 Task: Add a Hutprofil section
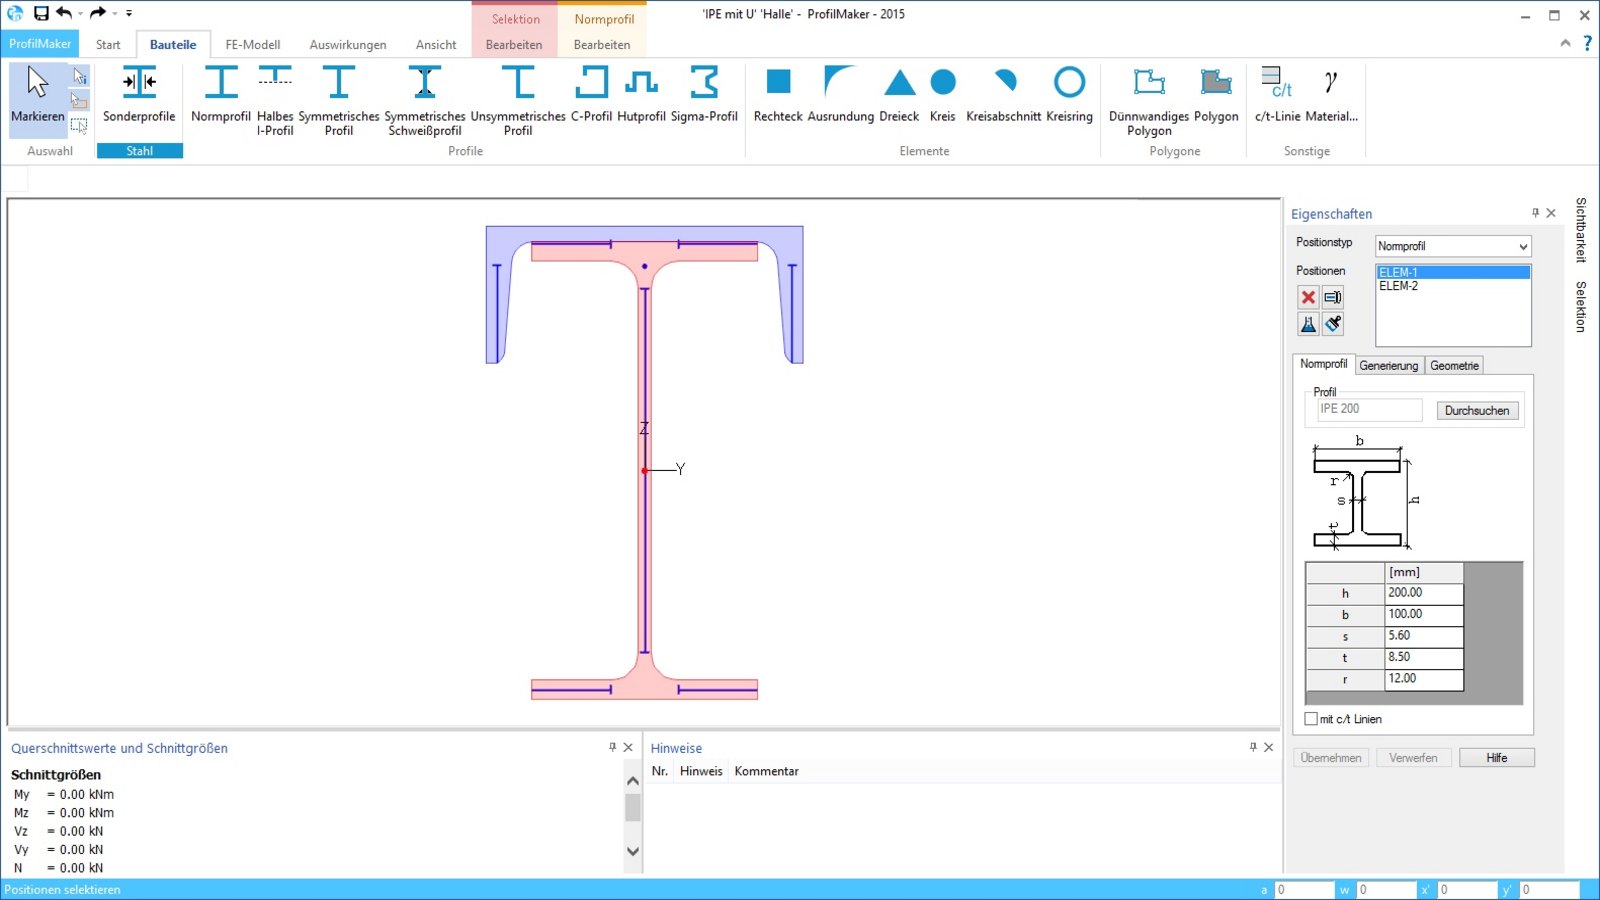coord(641,97)
